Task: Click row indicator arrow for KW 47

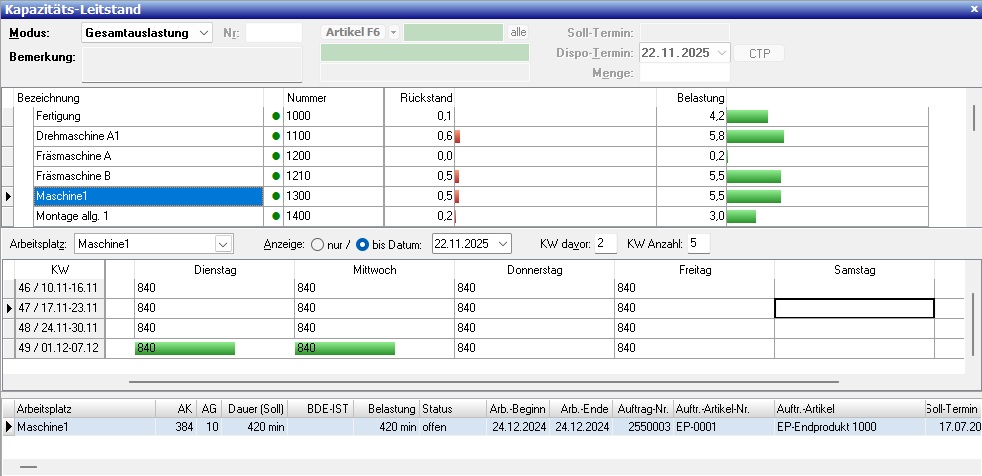Action: click(x=9, y=309)
